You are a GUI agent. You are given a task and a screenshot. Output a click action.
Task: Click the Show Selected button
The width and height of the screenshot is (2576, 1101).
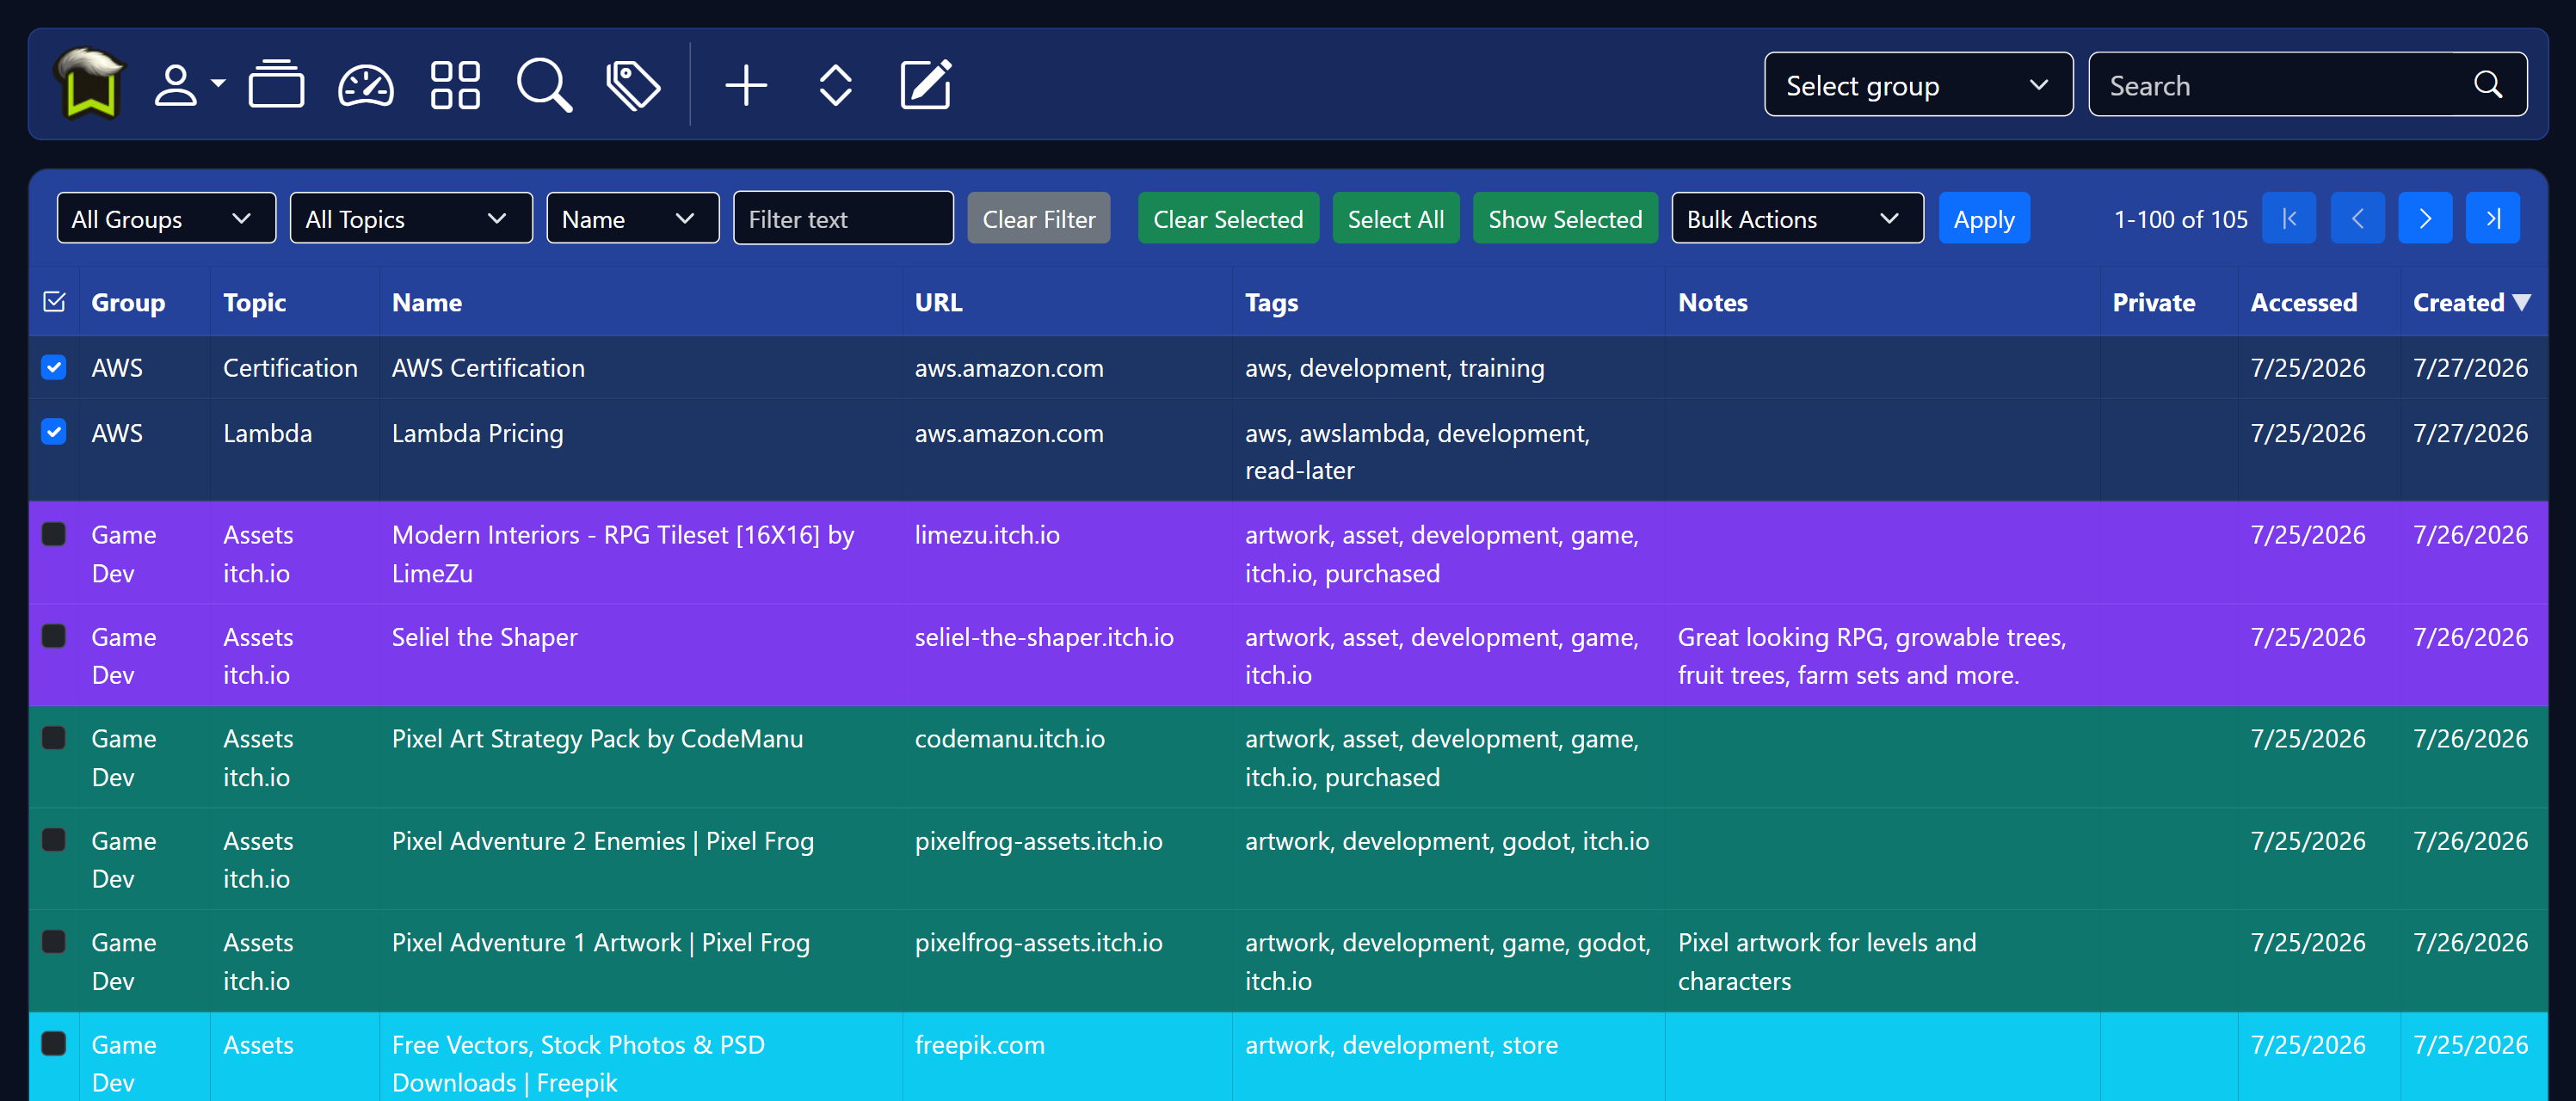click(1565, 218)
